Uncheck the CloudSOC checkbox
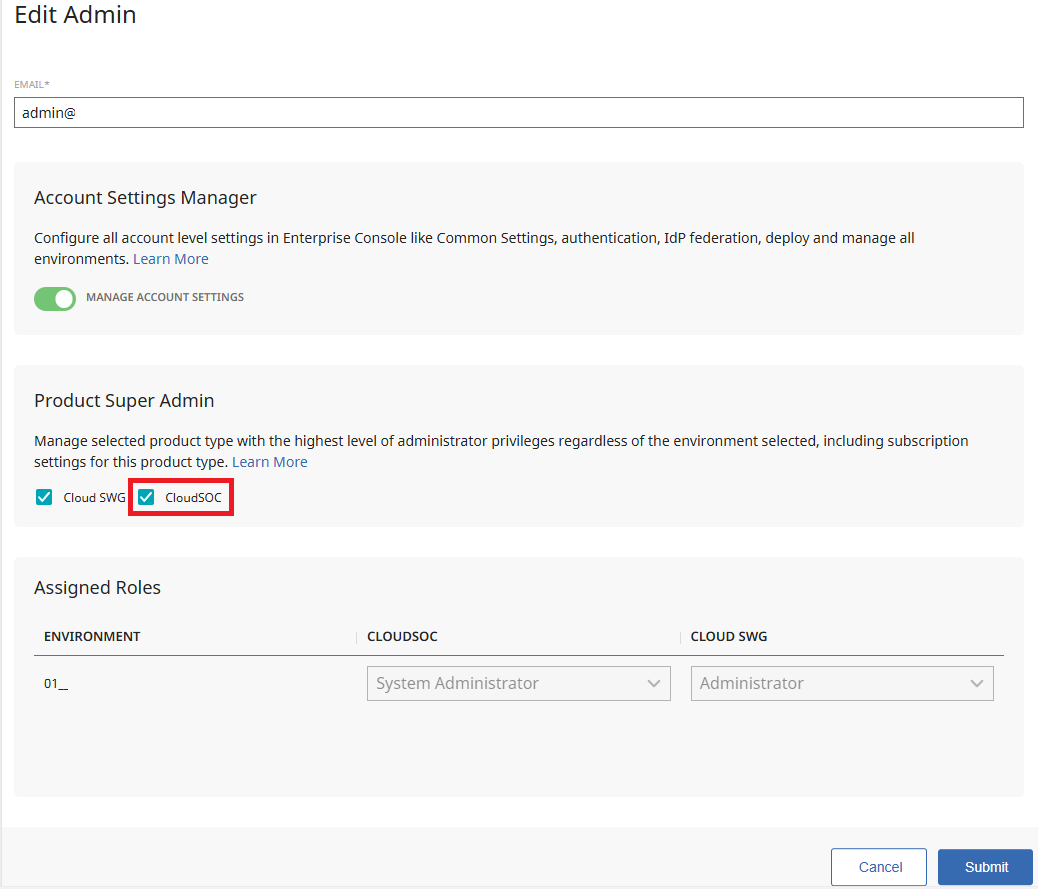This screenshot has height=889, width=1038. (147, 497)
